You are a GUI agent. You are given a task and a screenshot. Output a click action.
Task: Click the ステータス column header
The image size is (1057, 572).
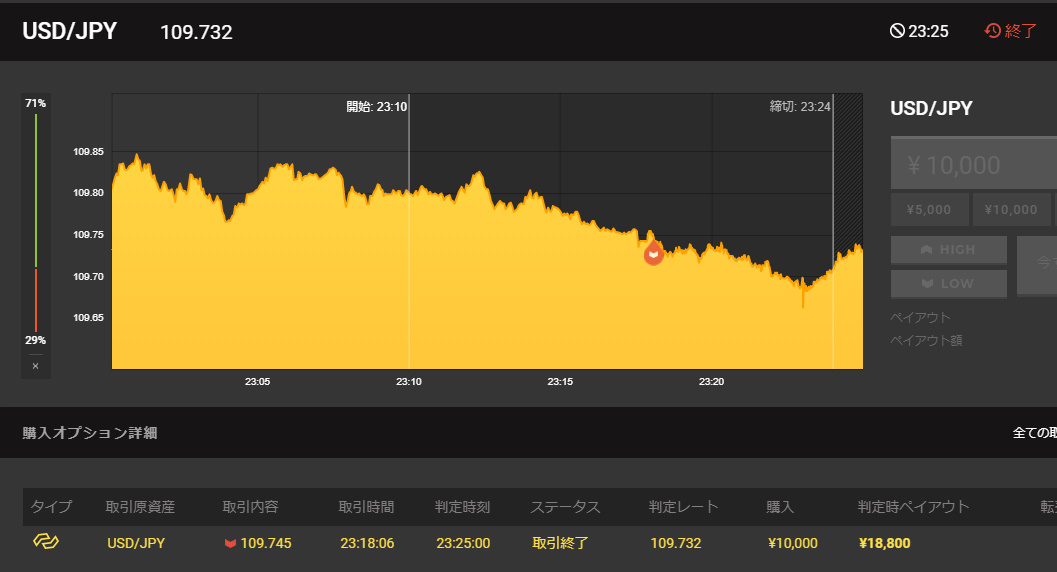(x=565, y=507)
